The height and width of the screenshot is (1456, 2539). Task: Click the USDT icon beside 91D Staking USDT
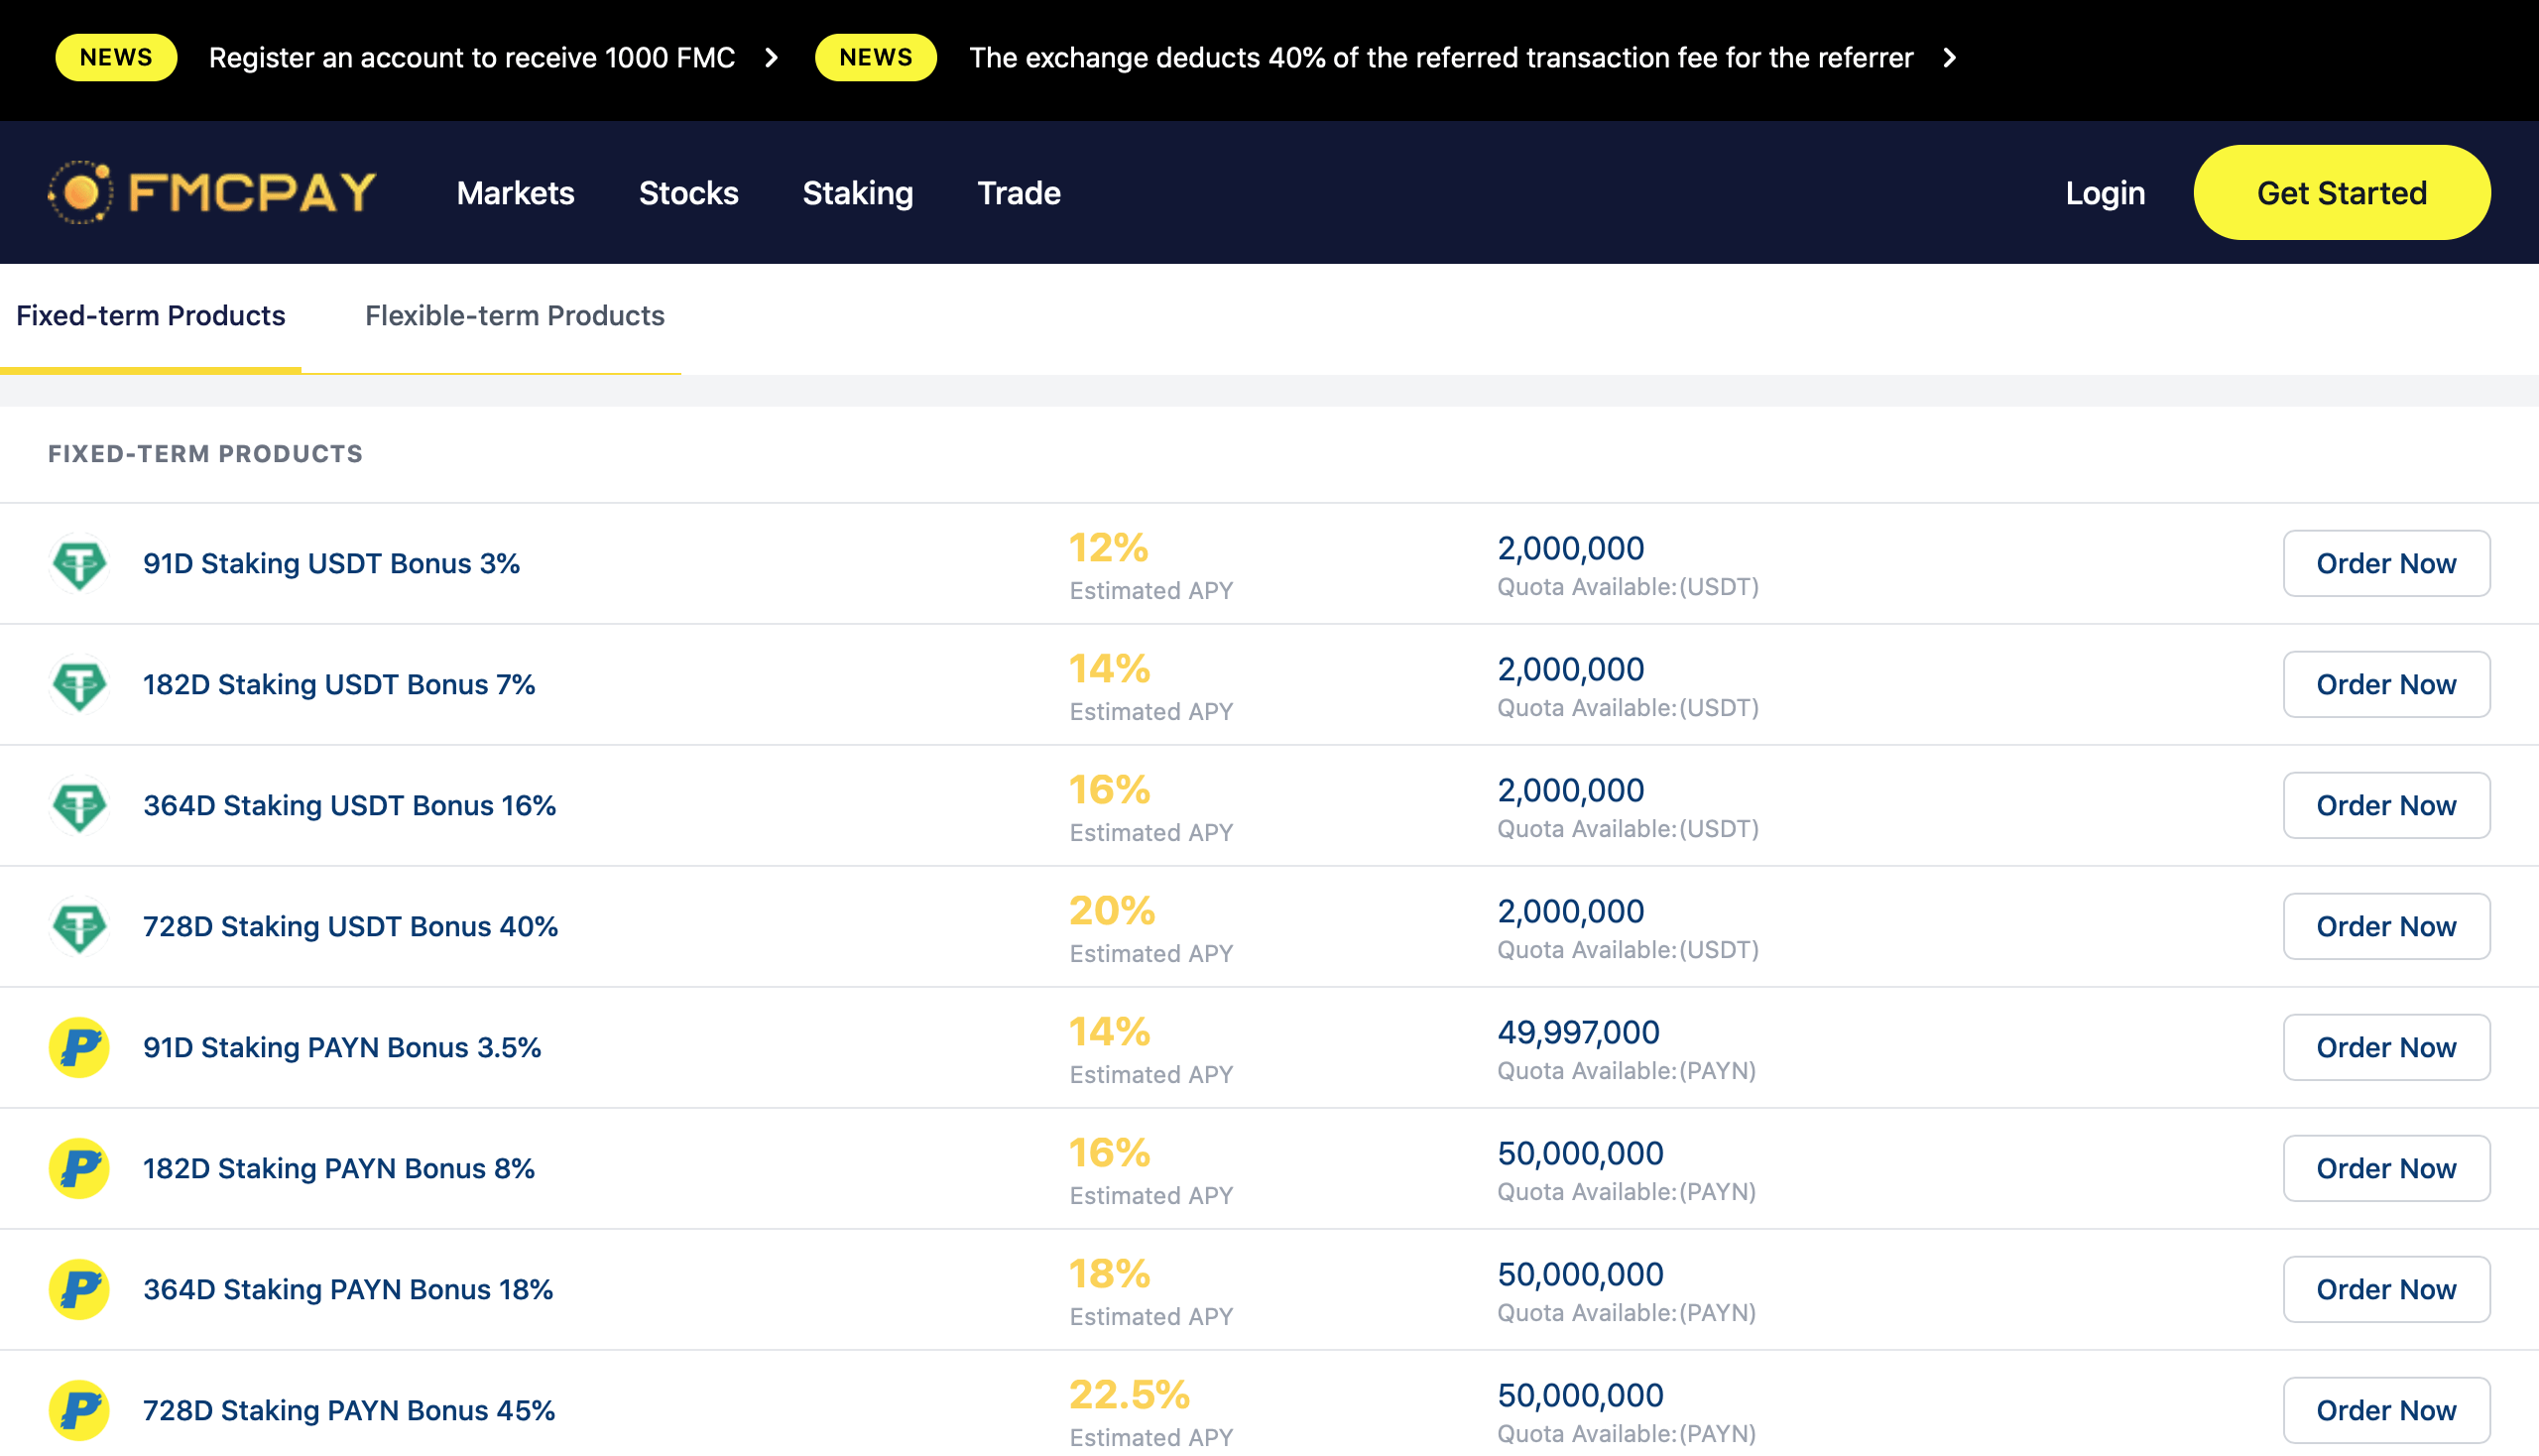(79, 563)
